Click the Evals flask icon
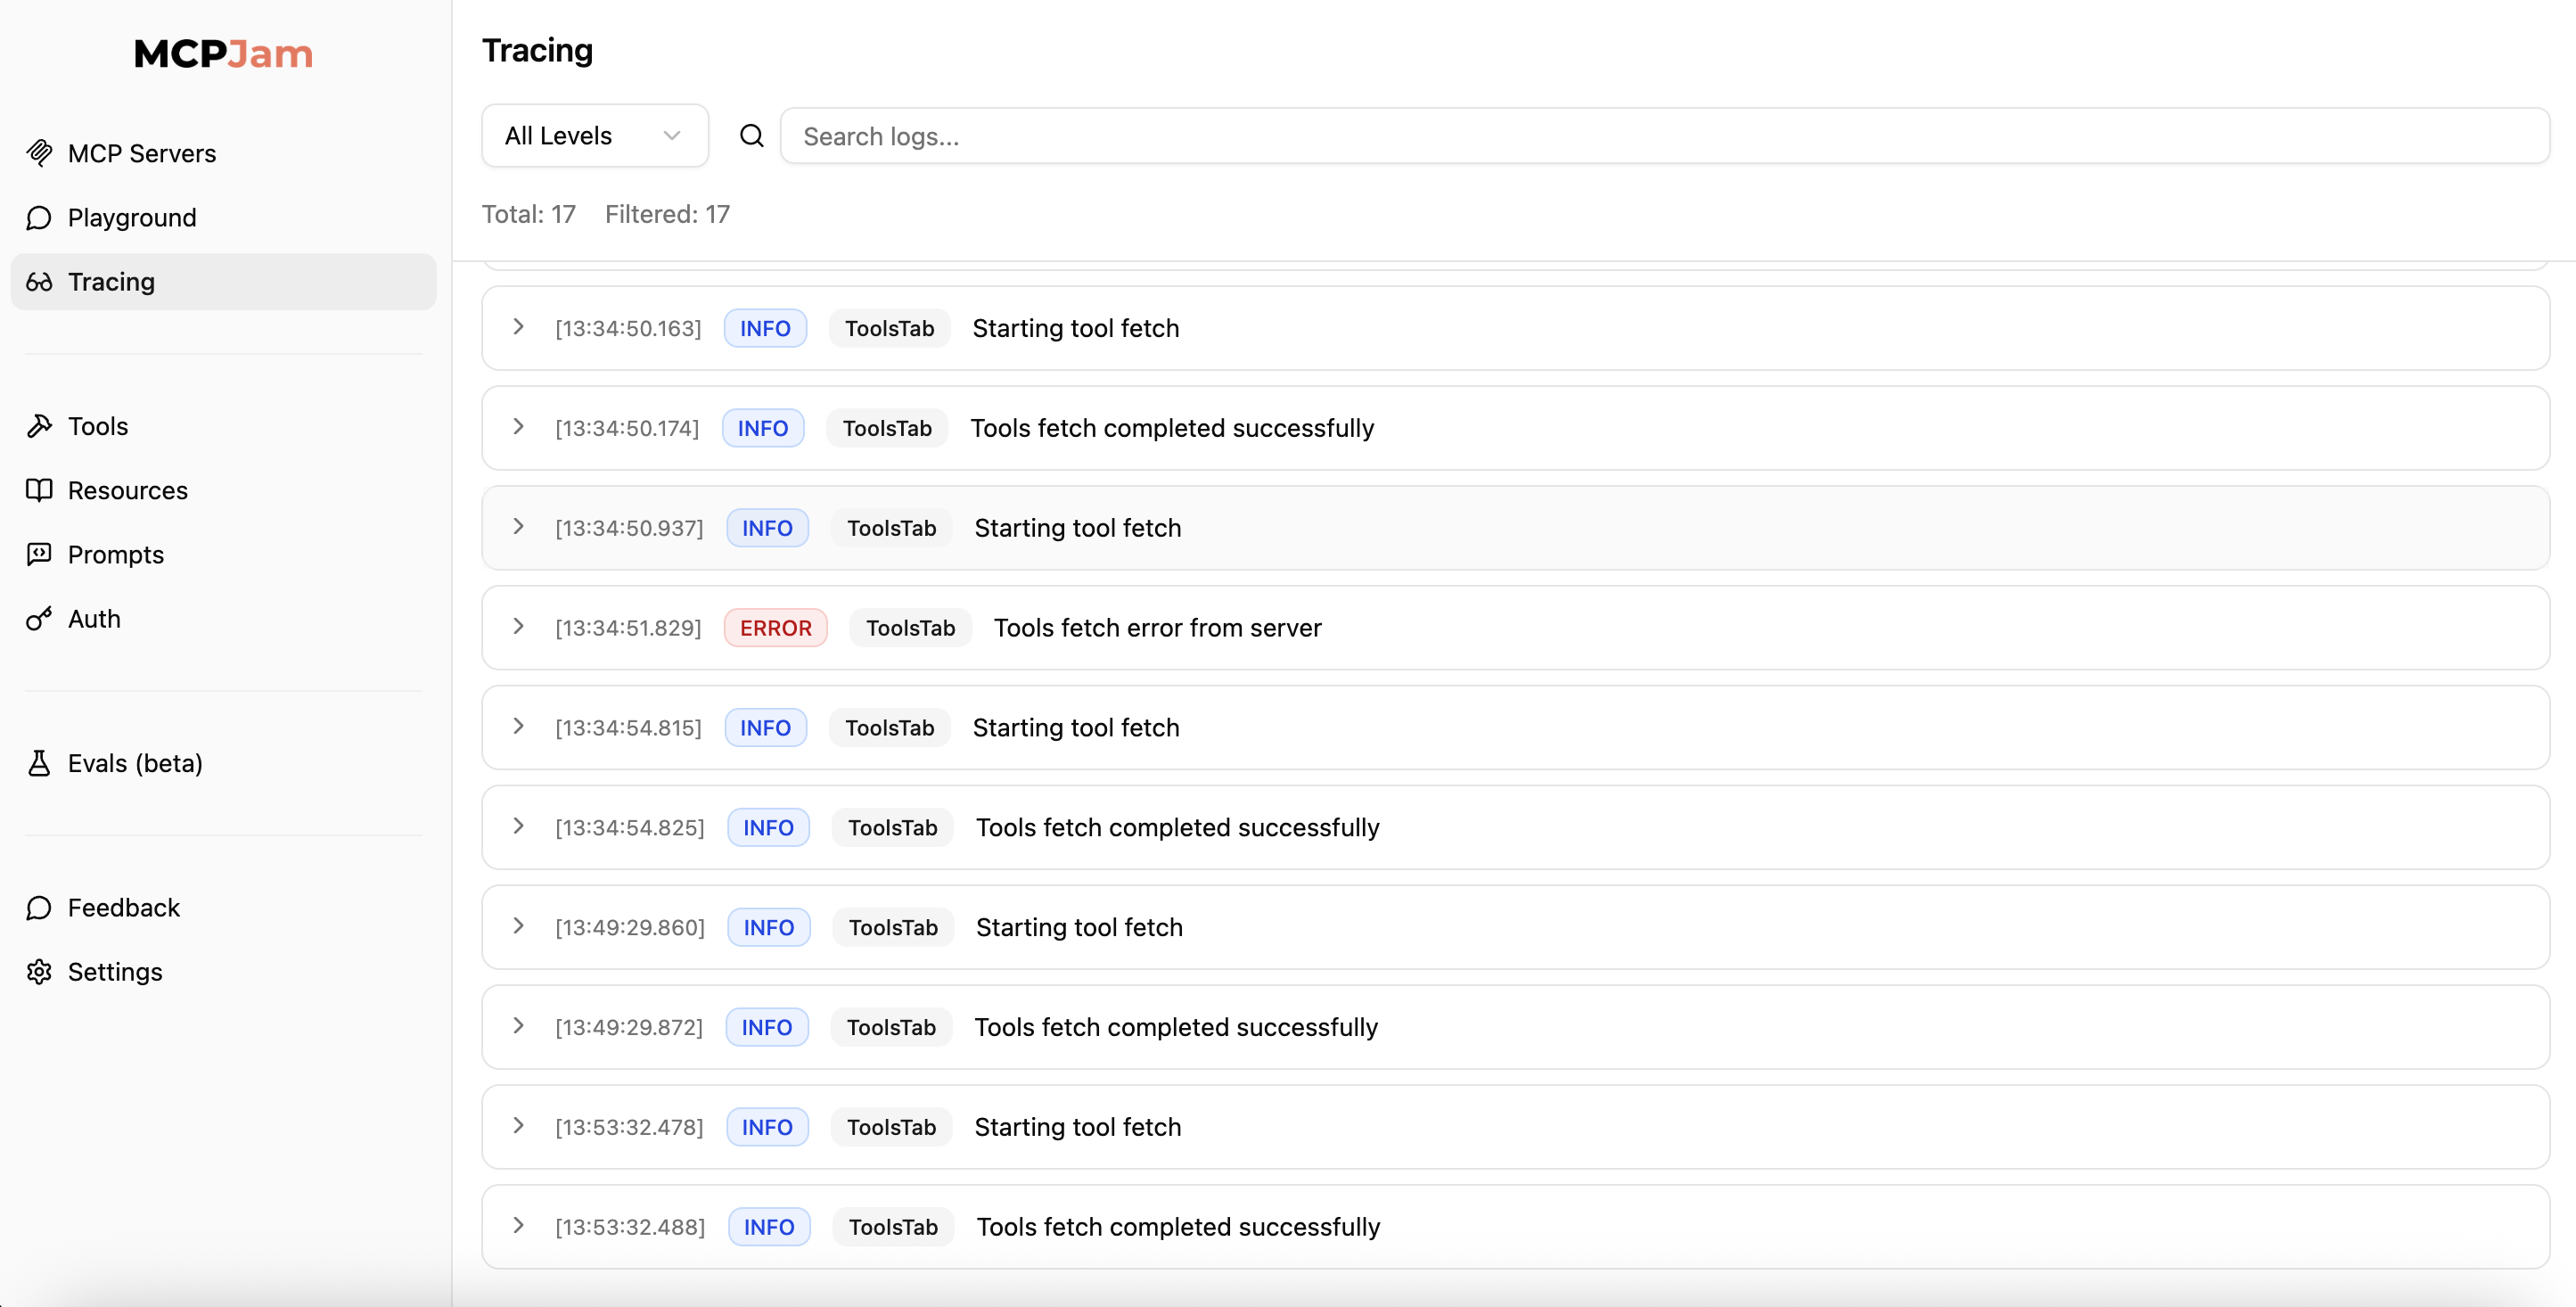The image size is (2576, 1307). point(39,763)
